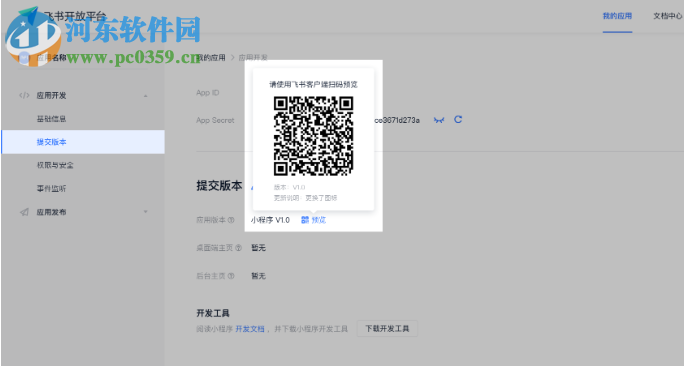Click the 暂无 value for 后台主页

(x=258, y=276)
